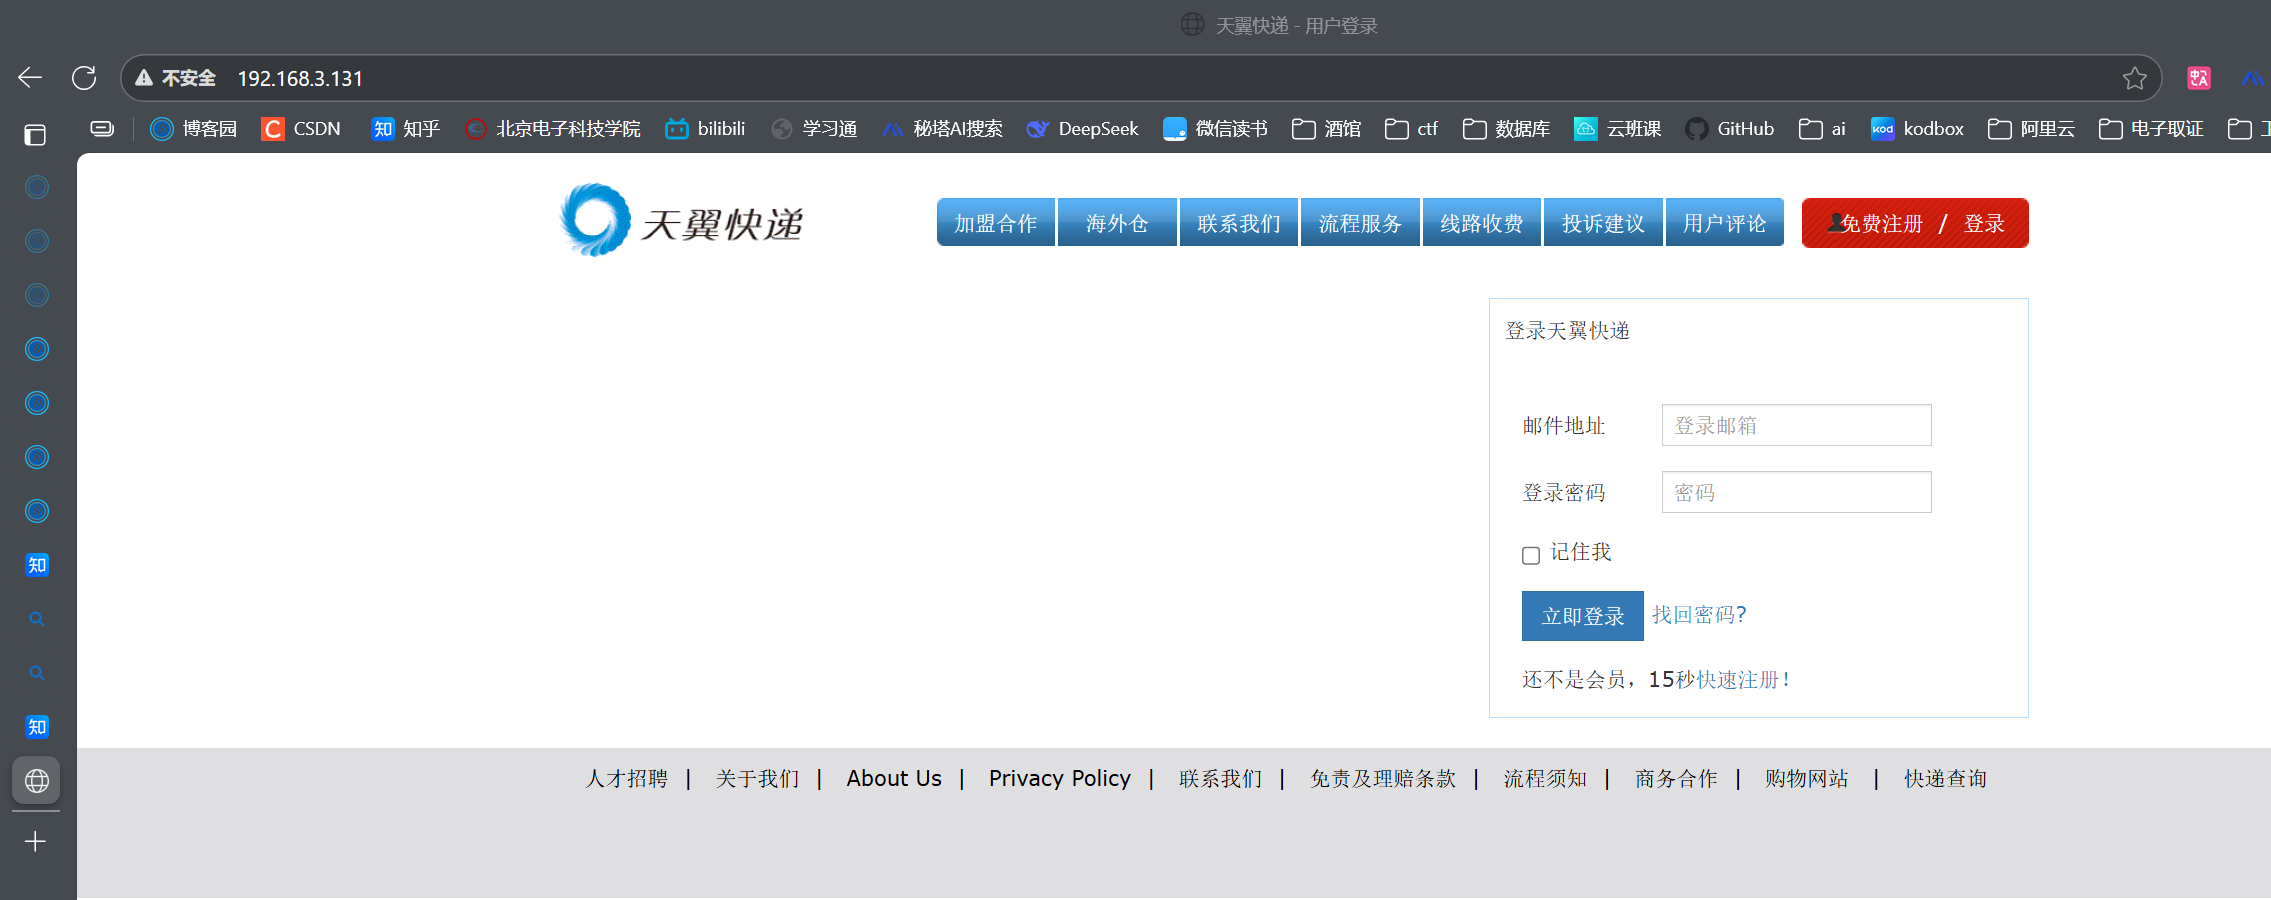Open the 北京电子科技学院 bookmark
This screenshot has width=2271, height=900.
(x=553, y=129)
